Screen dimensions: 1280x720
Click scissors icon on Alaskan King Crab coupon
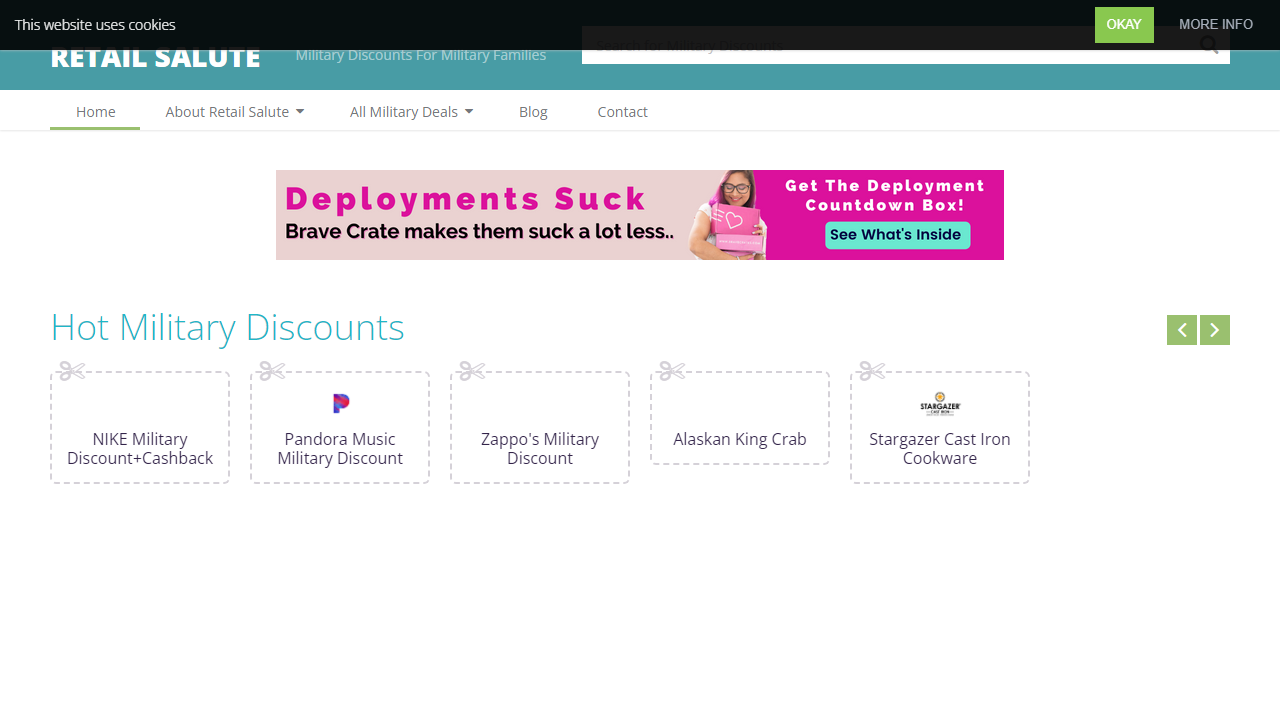(x=672, y=371)
